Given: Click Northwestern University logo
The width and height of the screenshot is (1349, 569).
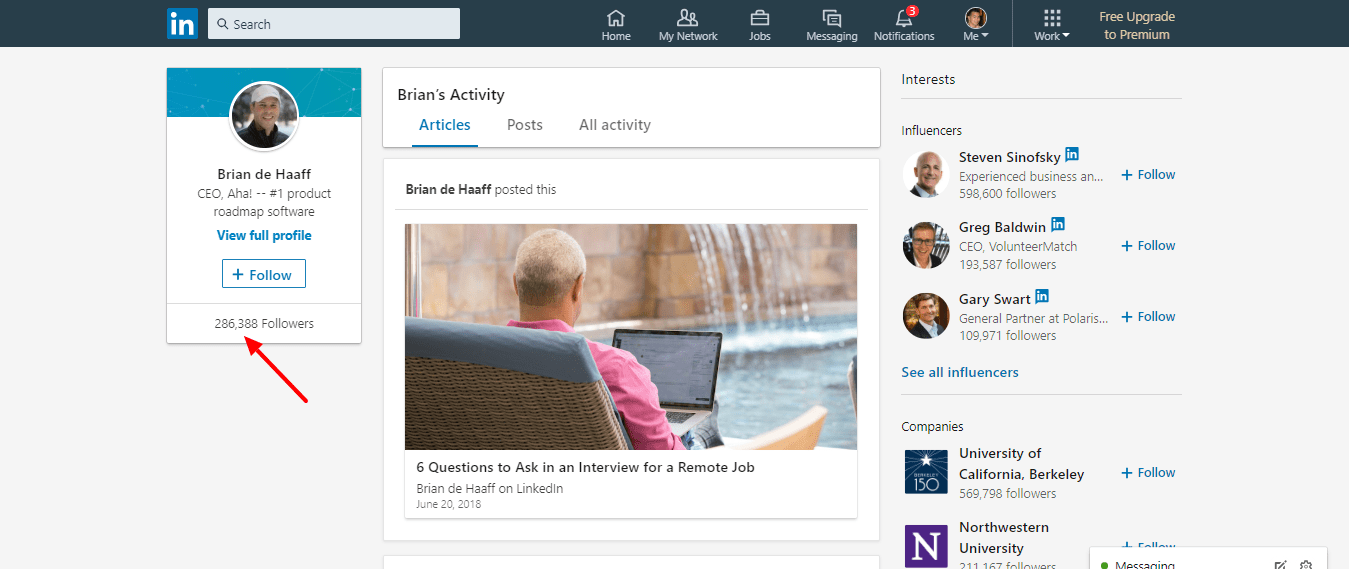Looking at the screenshot, I should [x=925, y=546].
